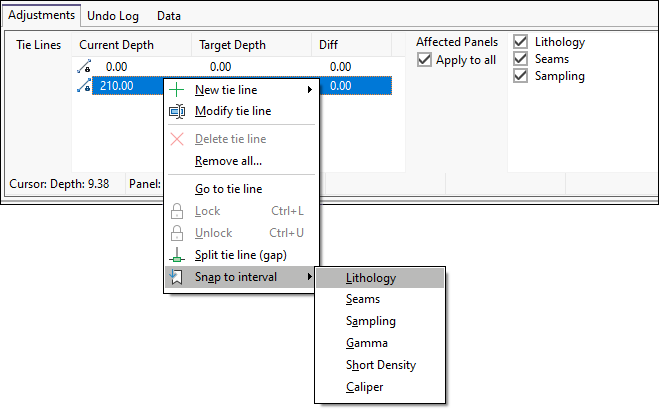
Task: Click the Modify tie line icon
Action: (177, 111)
